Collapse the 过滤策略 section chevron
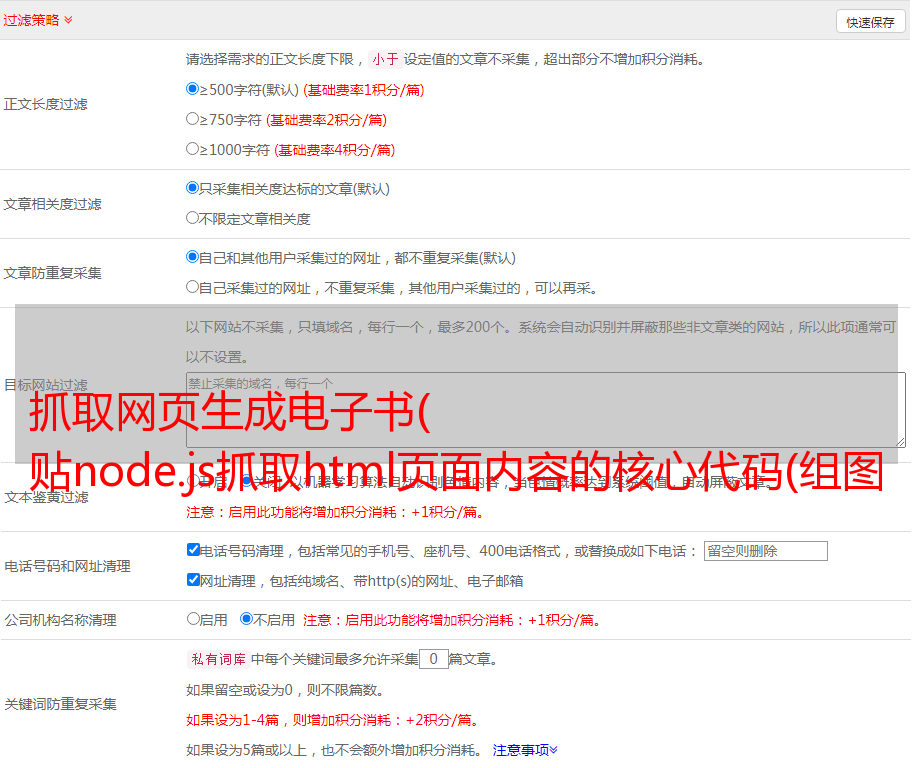Screen dimensions: 912x768 tap(68, 20)
